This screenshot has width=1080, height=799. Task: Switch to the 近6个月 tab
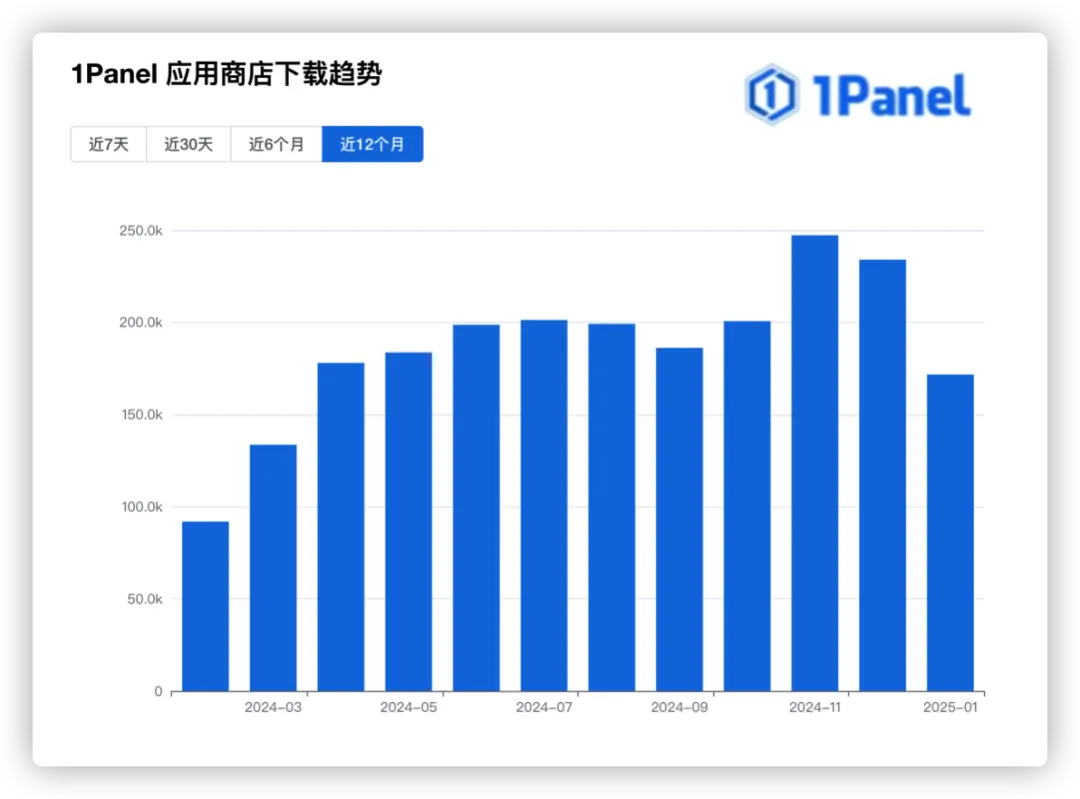pos(276,144)
